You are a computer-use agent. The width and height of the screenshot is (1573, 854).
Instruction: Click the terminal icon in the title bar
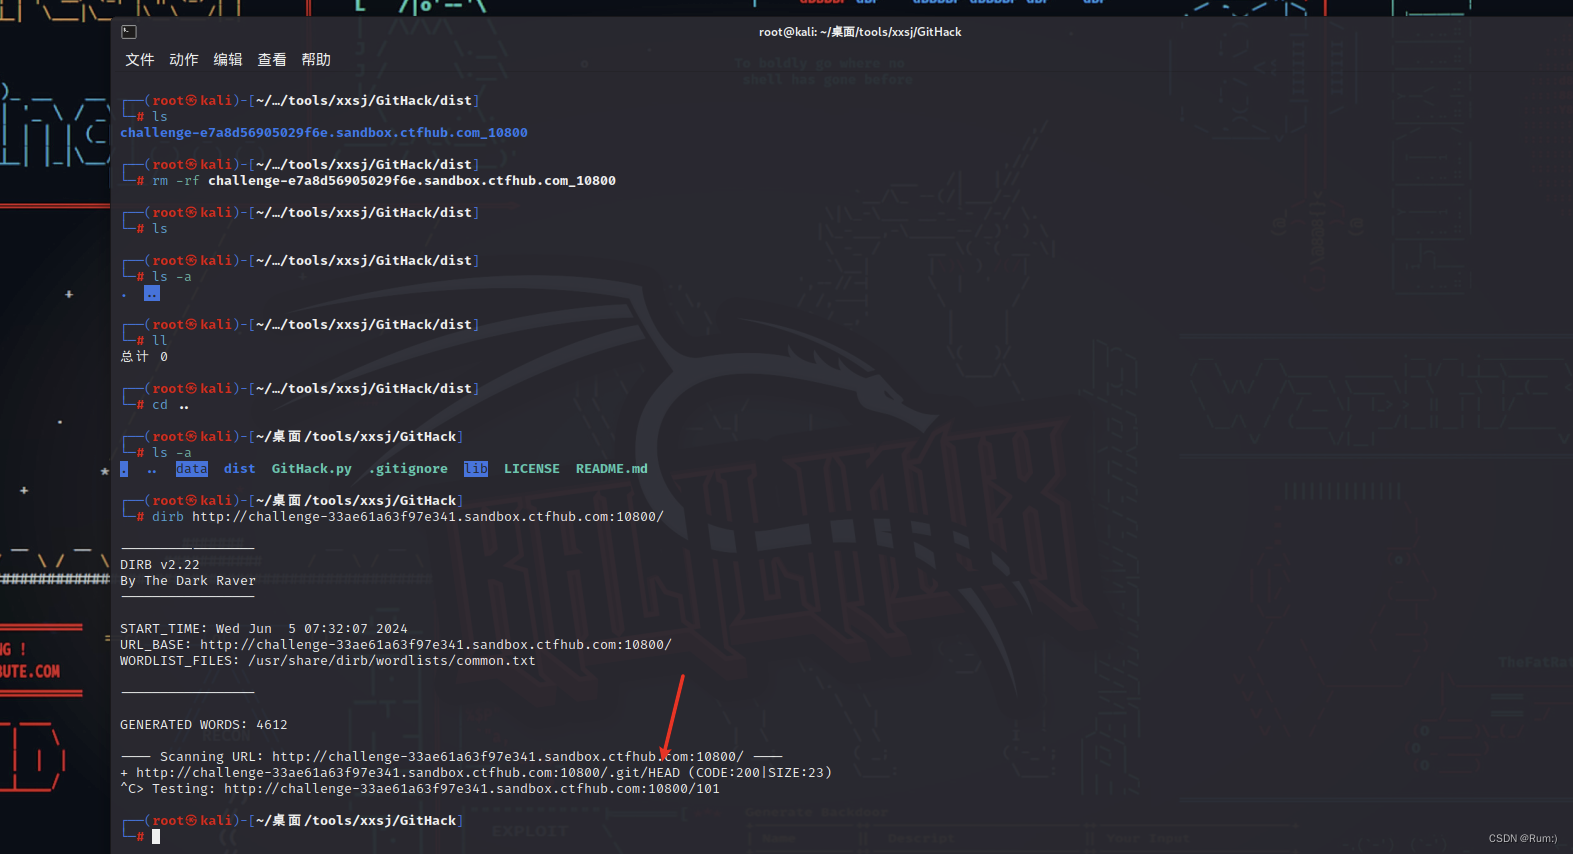tap(129, 32)
